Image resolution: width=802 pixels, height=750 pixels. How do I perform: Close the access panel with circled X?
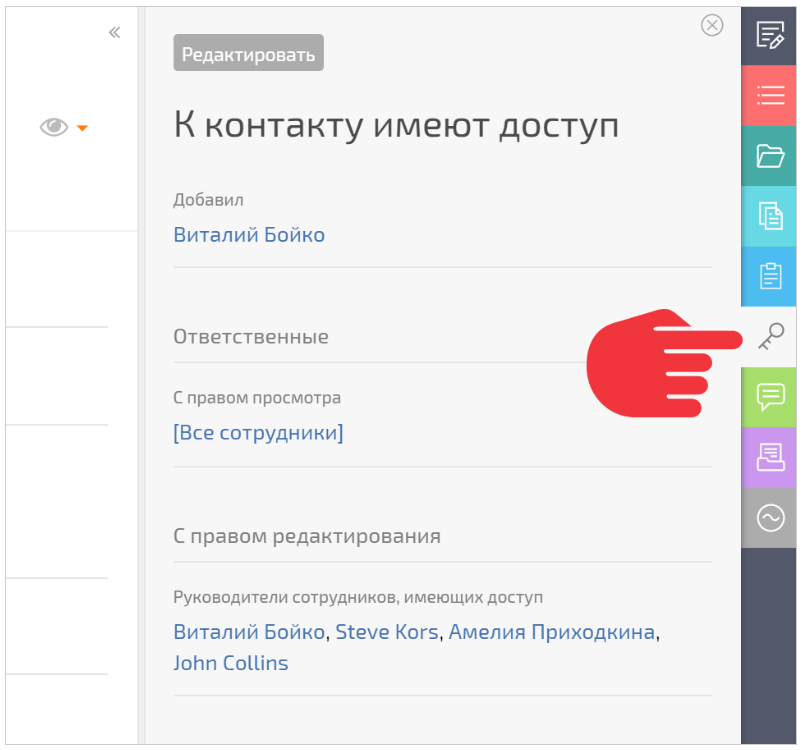(x=712, y=26)
